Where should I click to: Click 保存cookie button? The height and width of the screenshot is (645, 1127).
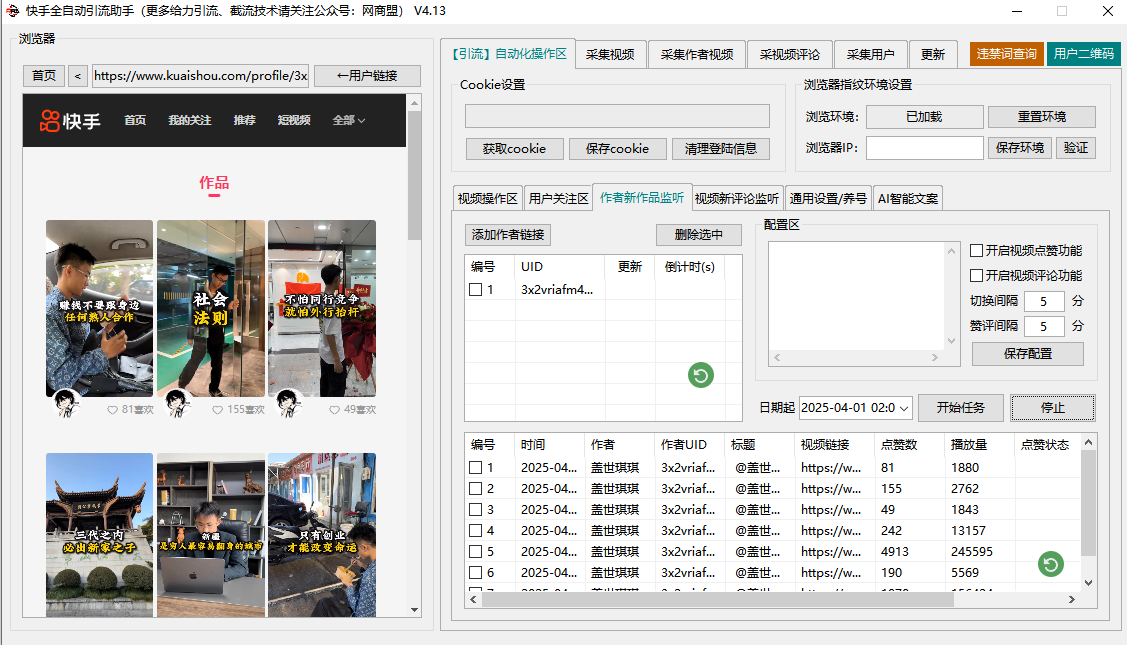(617, 149)
